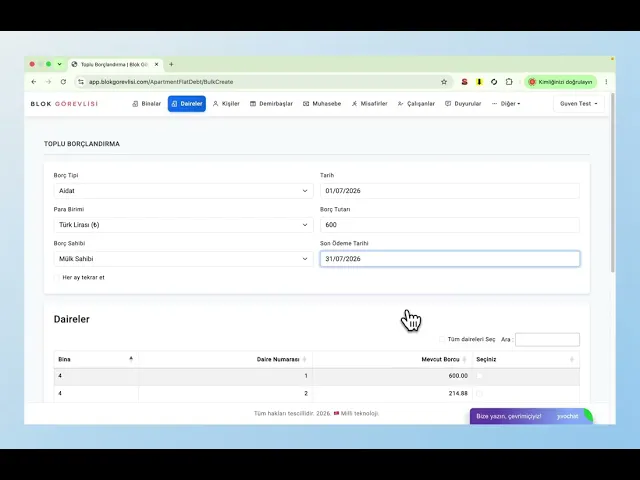Image resolution: width=640 pixels, height=480 pixels.
Task: Open the Daireler menu
Action: point(187,104)
